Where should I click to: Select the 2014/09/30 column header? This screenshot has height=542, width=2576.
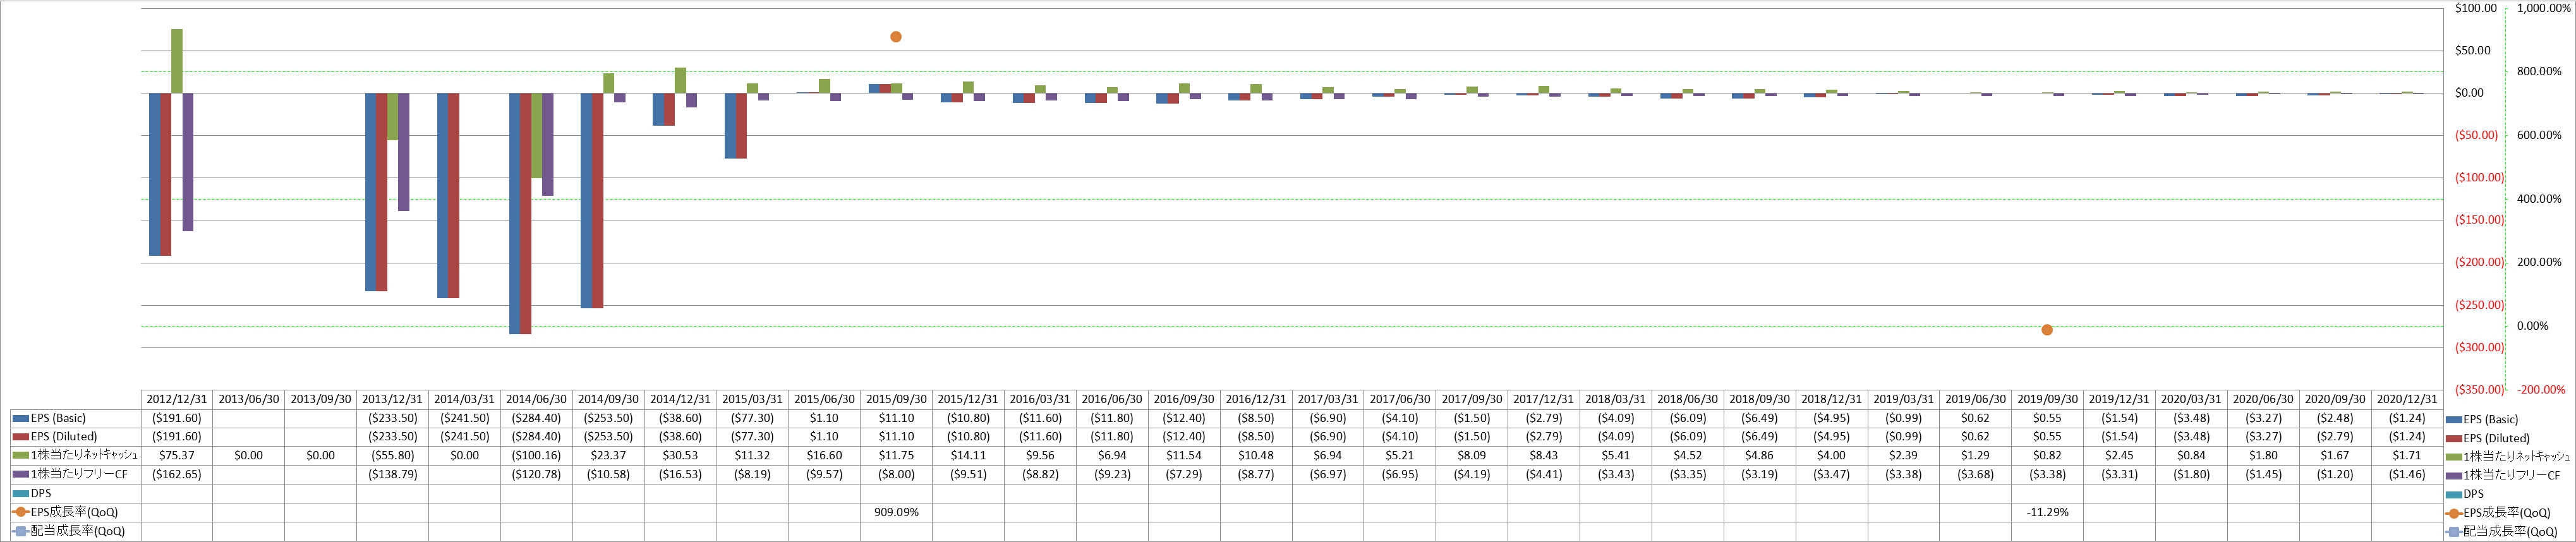point(608,399)
